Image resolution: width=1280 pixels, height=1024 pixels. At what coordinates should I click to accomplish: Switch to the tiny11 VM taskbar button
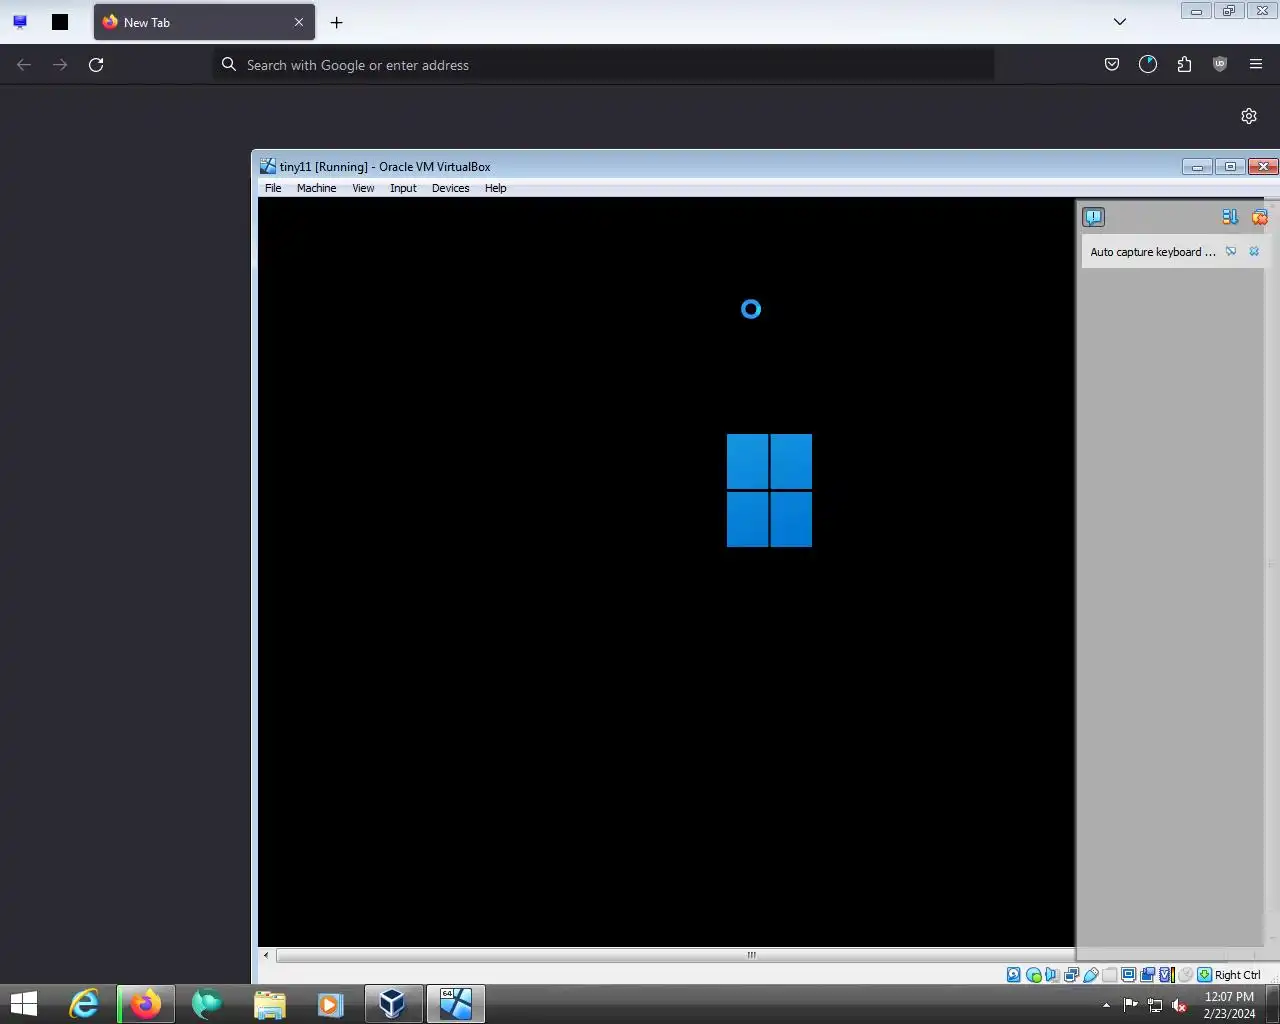click(x=456, y=1004)
